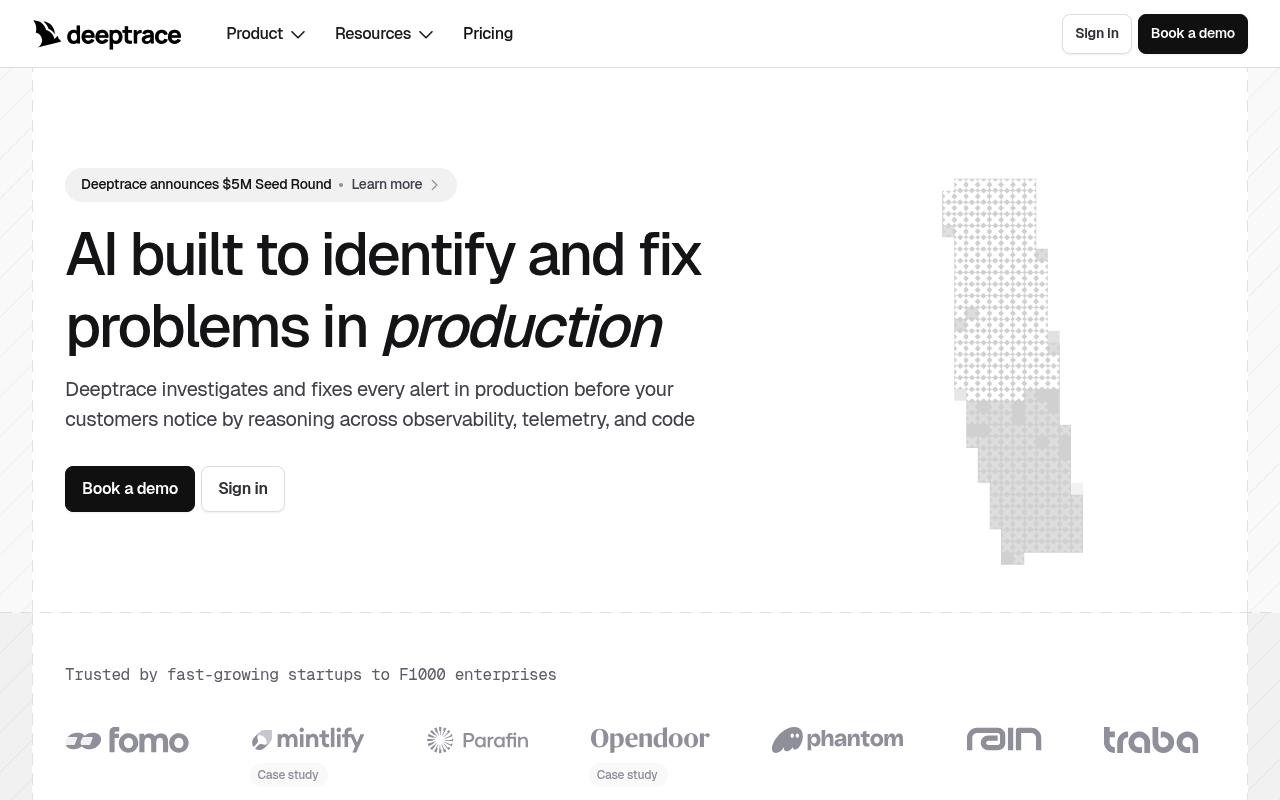Screen dimensions: 1280x800
Task: Click the text 'Trusted by fast-growing startups to F1000 enterprises'
Action: (x=311, y=675)
